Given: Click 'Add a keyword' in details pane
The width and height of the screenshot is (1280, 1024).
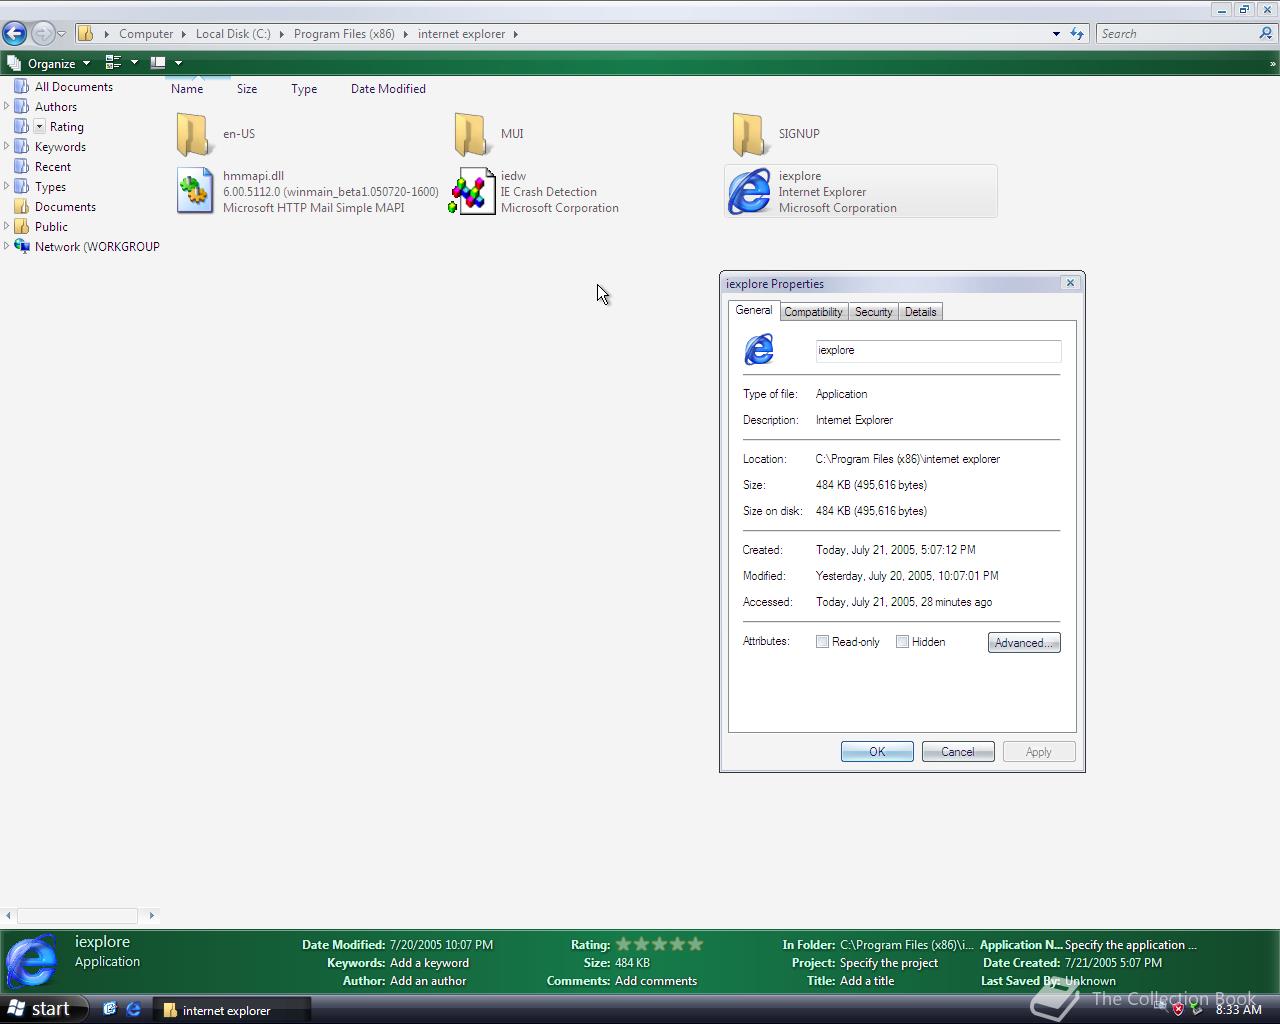Looking at the screenshot, I should (x=429, y=963).
